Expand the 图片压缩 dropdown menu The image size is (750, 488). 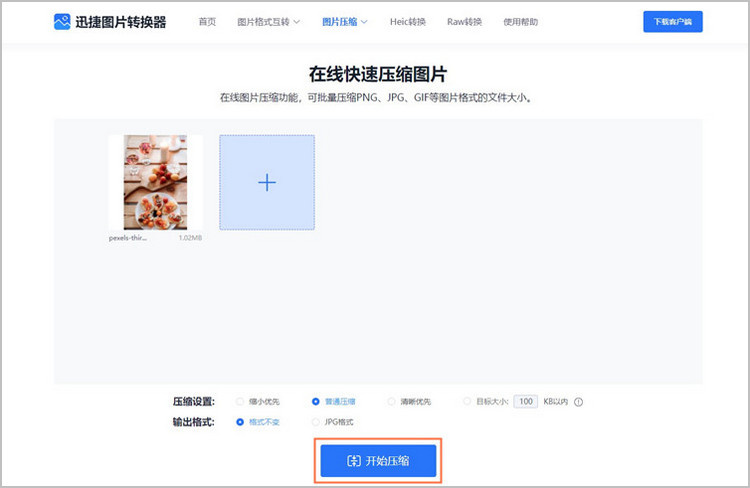(x=344, y=21)
